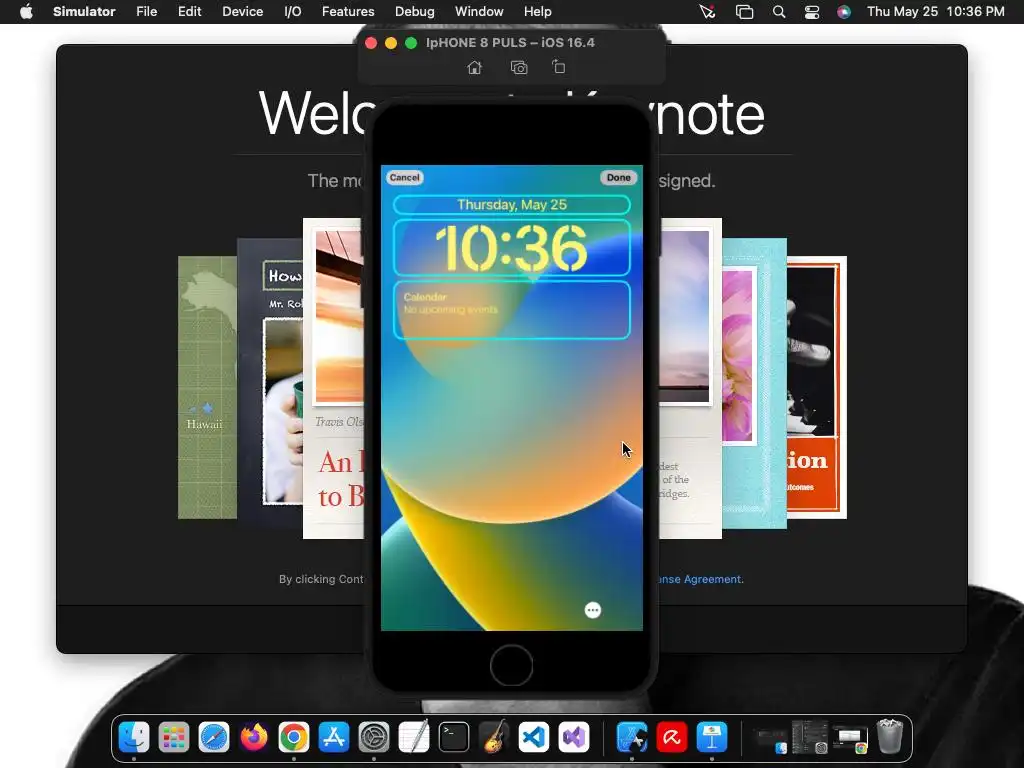Click the Simulator home button icon
The height and width of the screenshot is (768, 1024).
[x=475, y=67]
